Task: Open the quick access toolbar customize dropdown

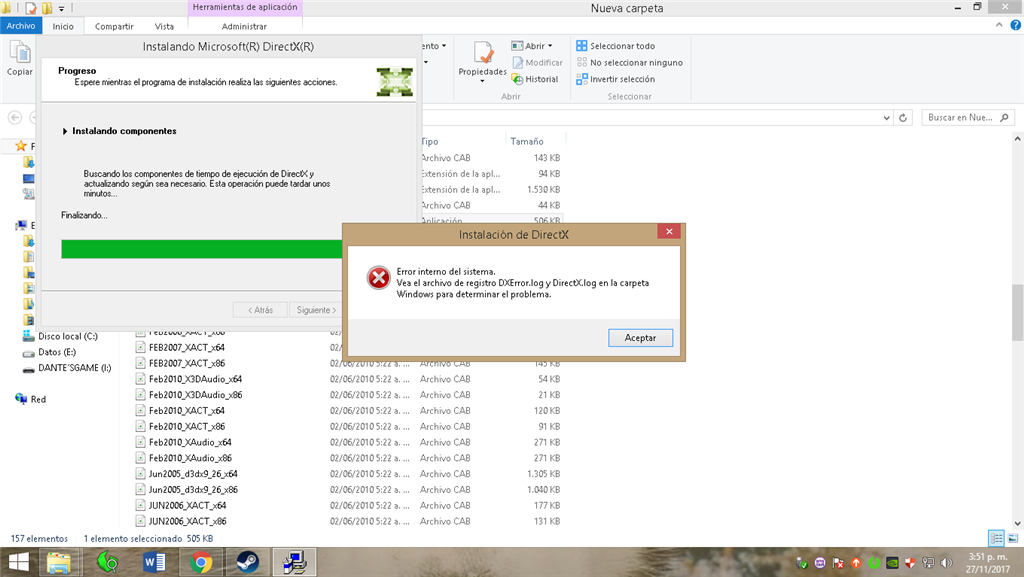Action: pos(61,9)
